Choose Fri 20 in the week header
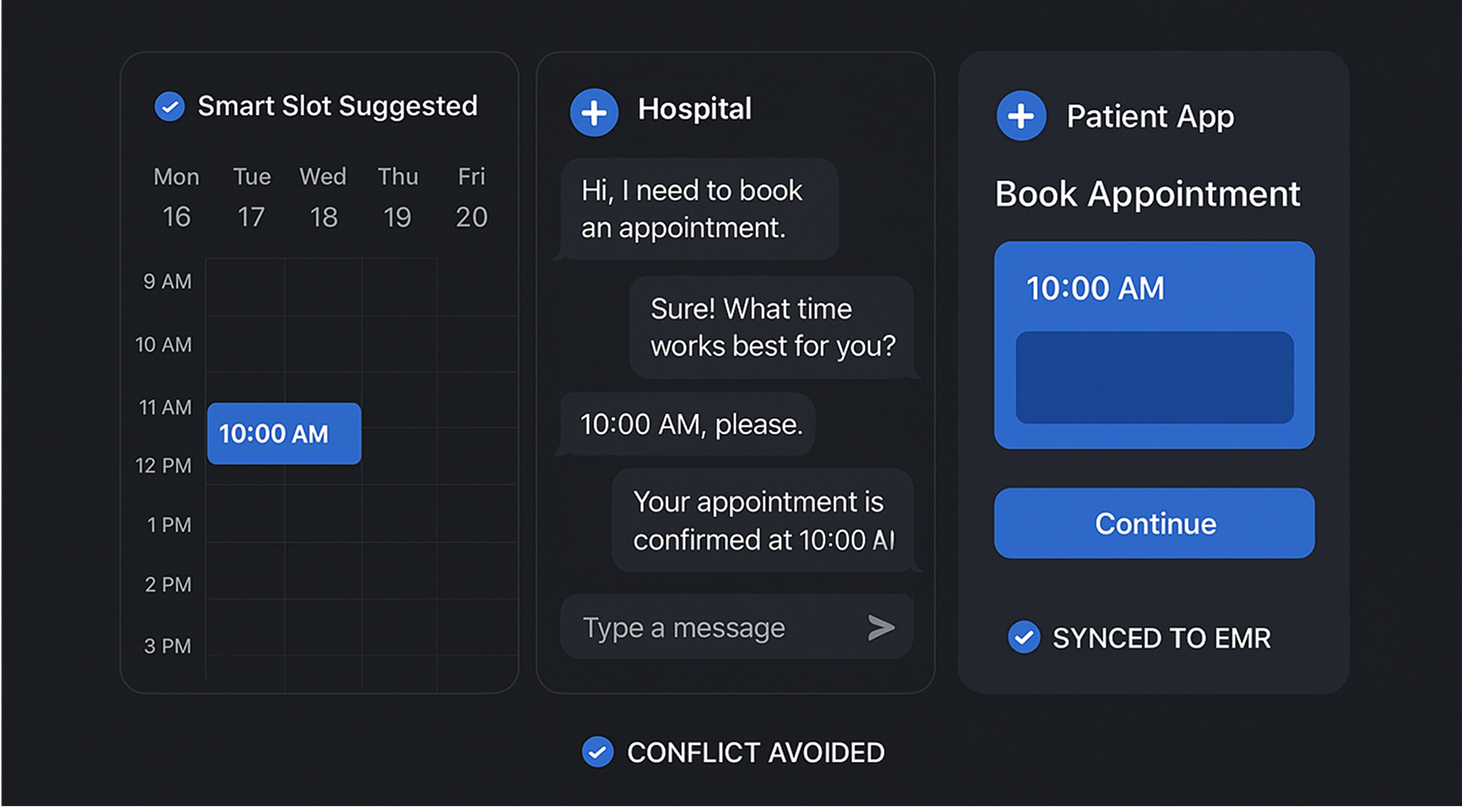The width and height of the screenshot is (1462, 807). click(x=471, y=197)
